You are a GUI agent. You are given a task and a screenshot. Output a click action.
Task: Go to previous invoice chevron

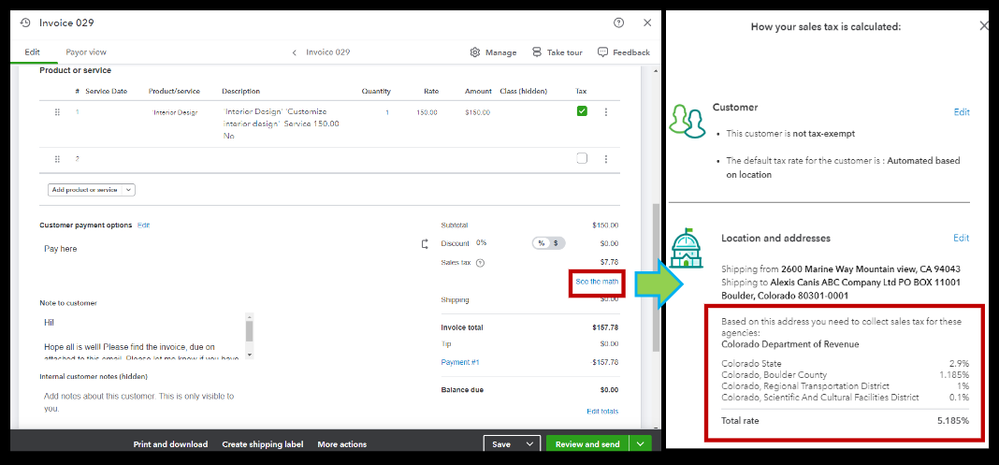294,53
